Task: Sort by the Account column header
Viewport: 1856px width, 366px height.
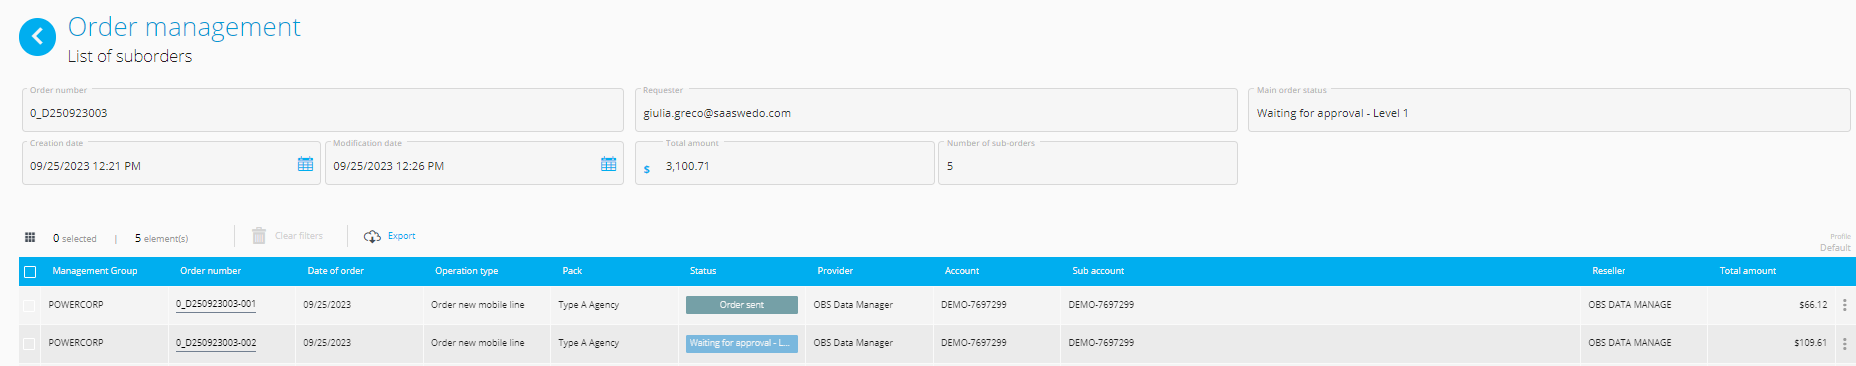Action: tap(962, 271)
